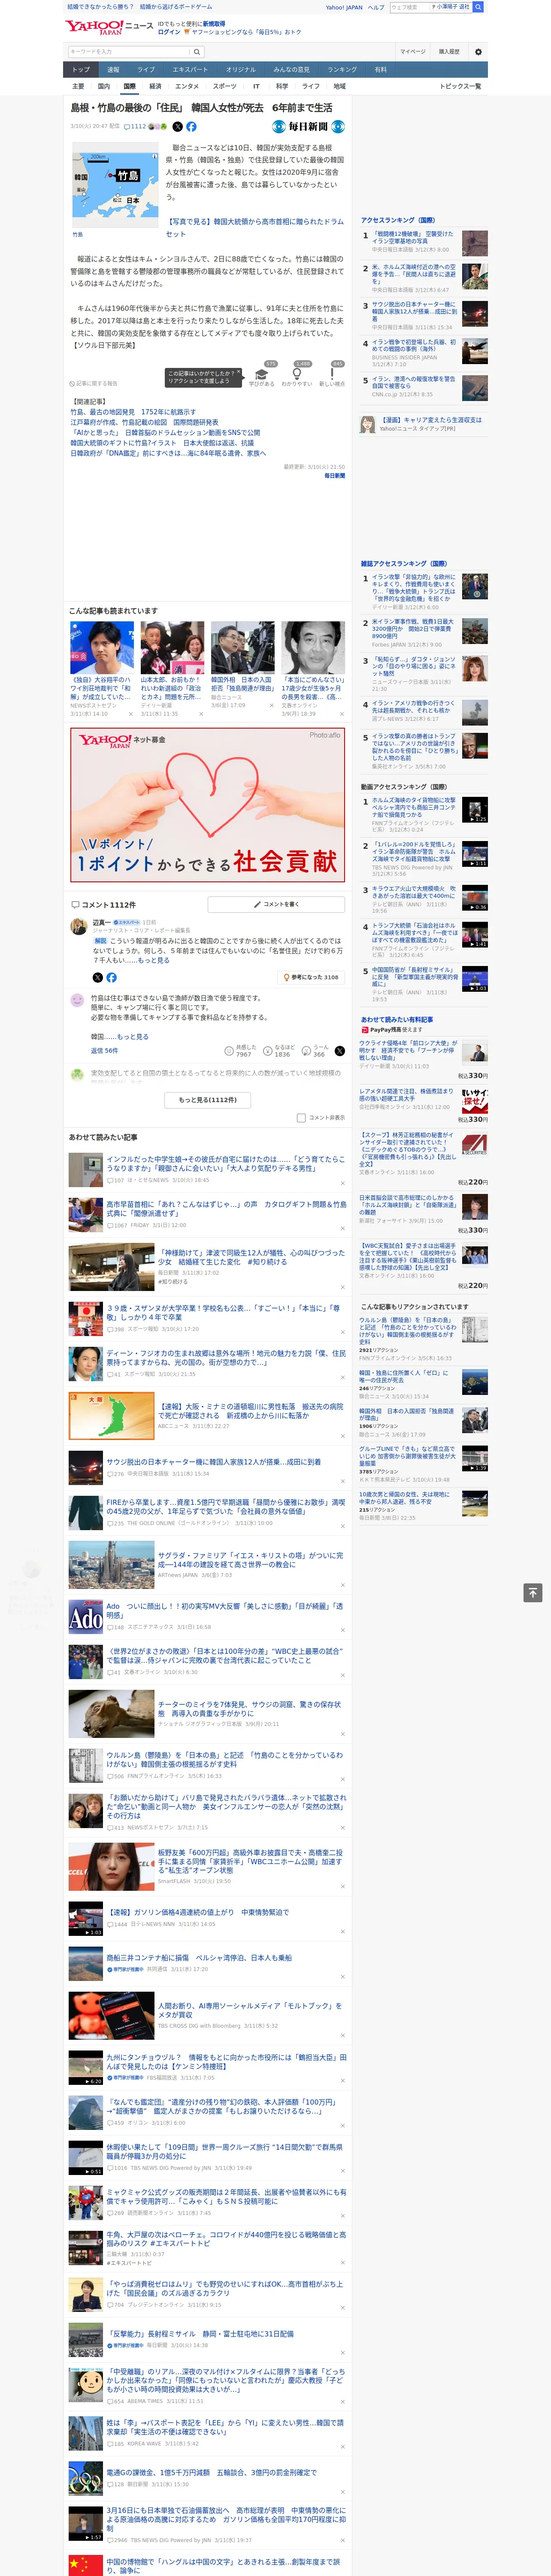Select the エンタメ category tab
This screenshot has height=2576, width=551.
187,86
